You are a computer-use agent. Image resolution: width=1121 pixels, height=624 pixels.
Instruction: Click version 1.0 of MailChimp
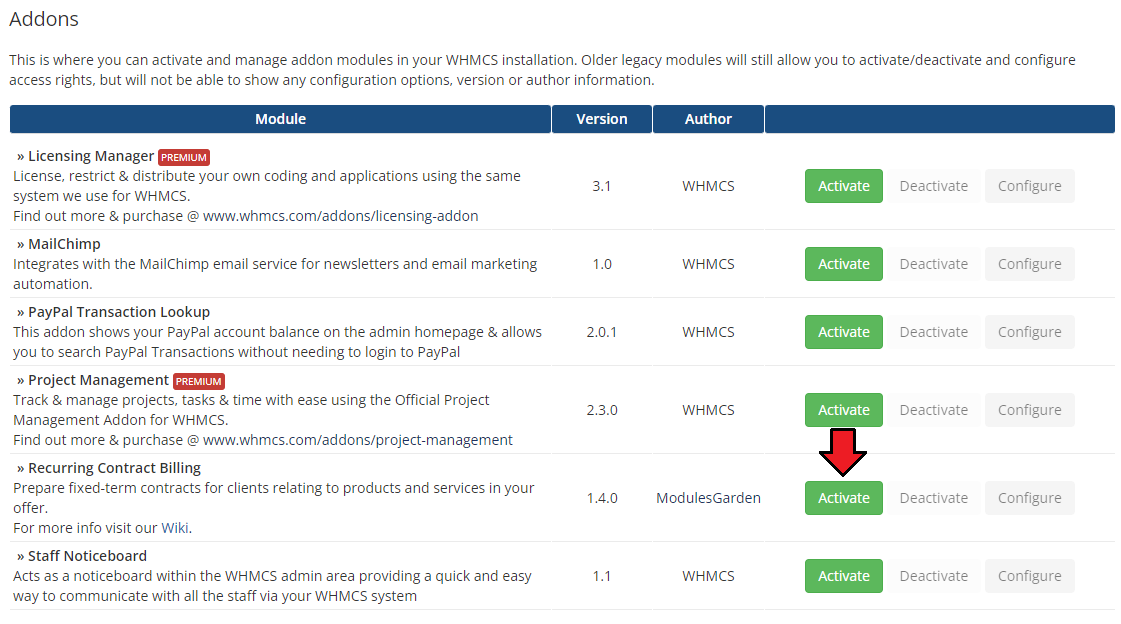pos(602,264)
